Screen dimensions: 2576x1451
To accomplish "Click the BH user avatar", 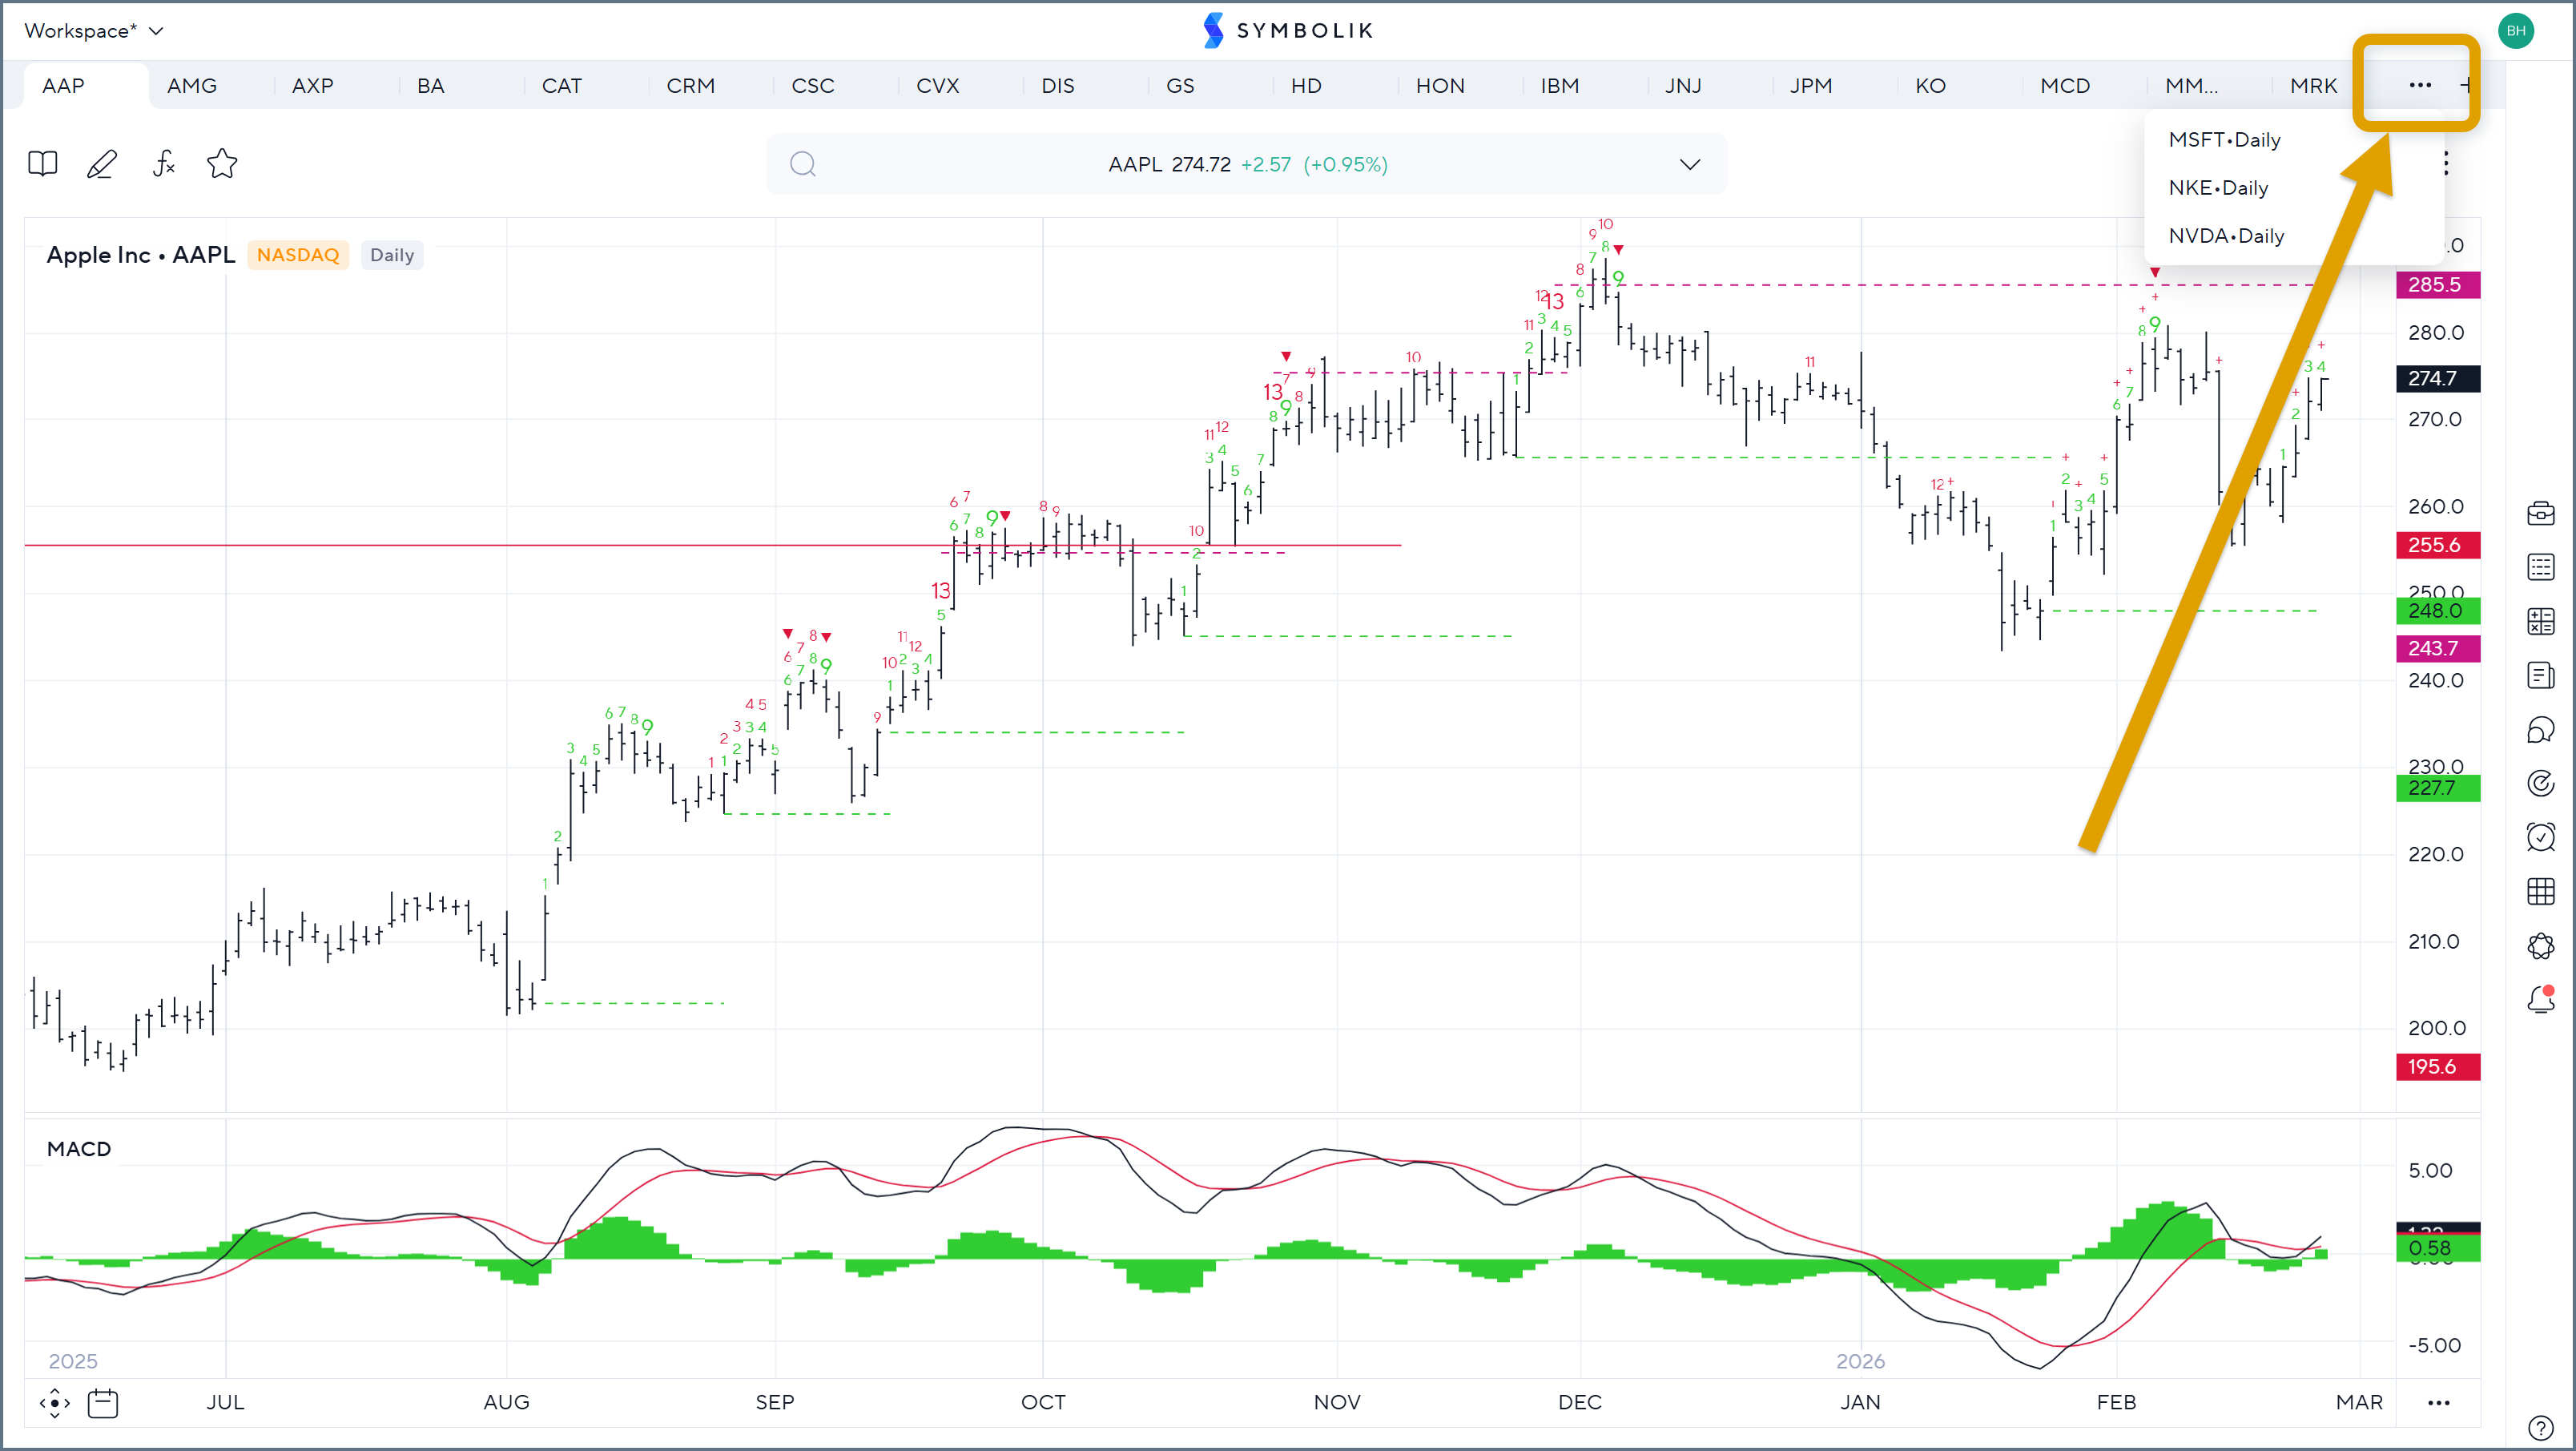I will pyautogui.click(x=2516, y=31).
